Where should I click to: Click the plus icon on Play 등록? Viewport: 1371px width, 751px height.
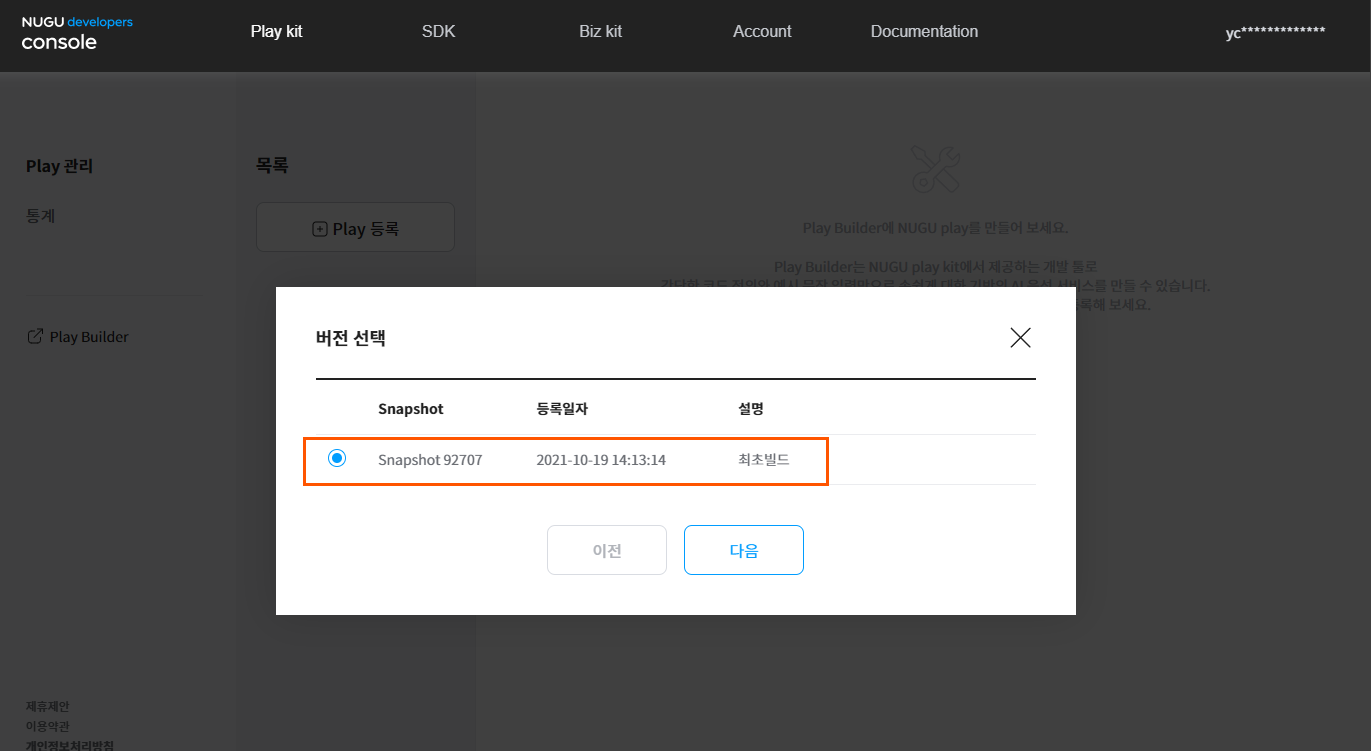pos(320,229)
